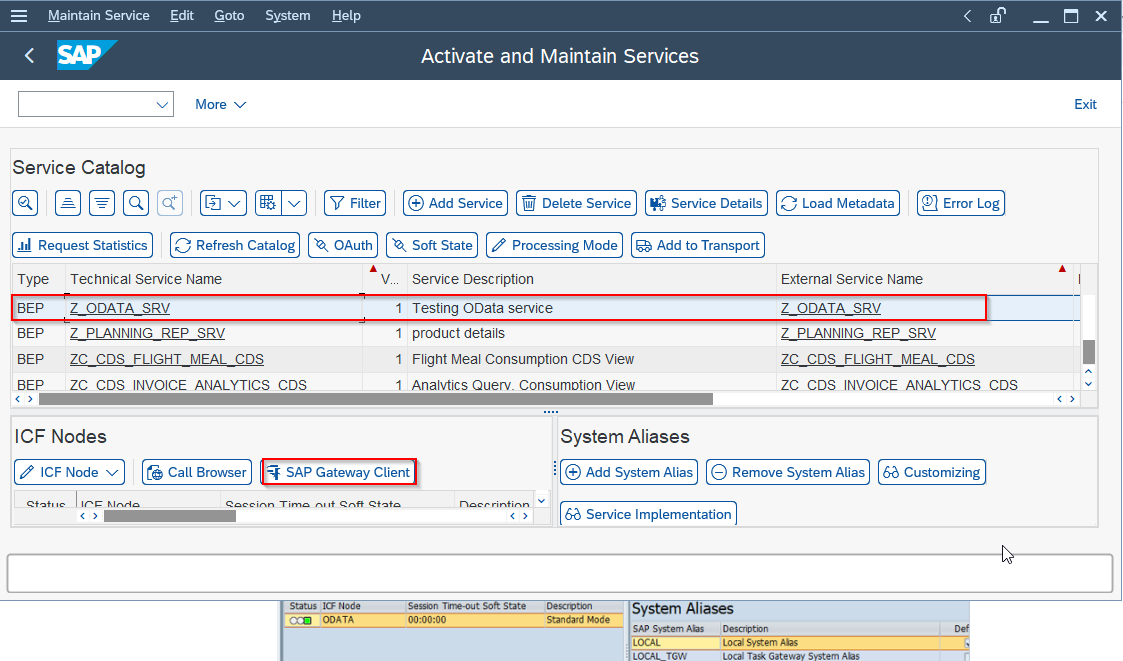Click the Customizing button
The image size is (1123, 661).
click(x=932, y=473)
